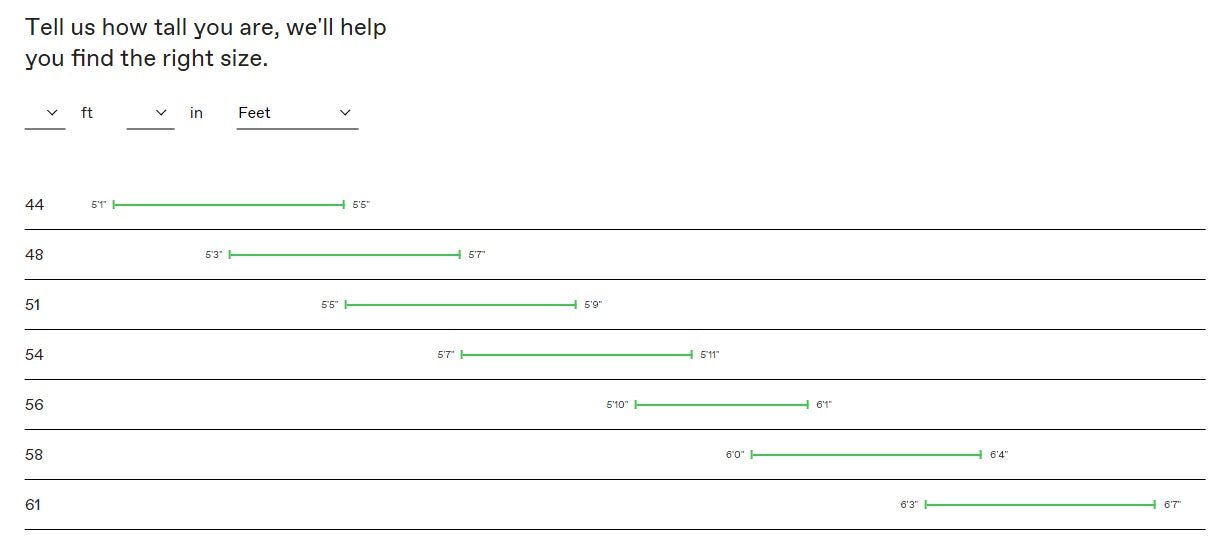This screenshot has height=552, width=1231.
Task: Click the size 61 green range bar
Action: [1040, 505]
